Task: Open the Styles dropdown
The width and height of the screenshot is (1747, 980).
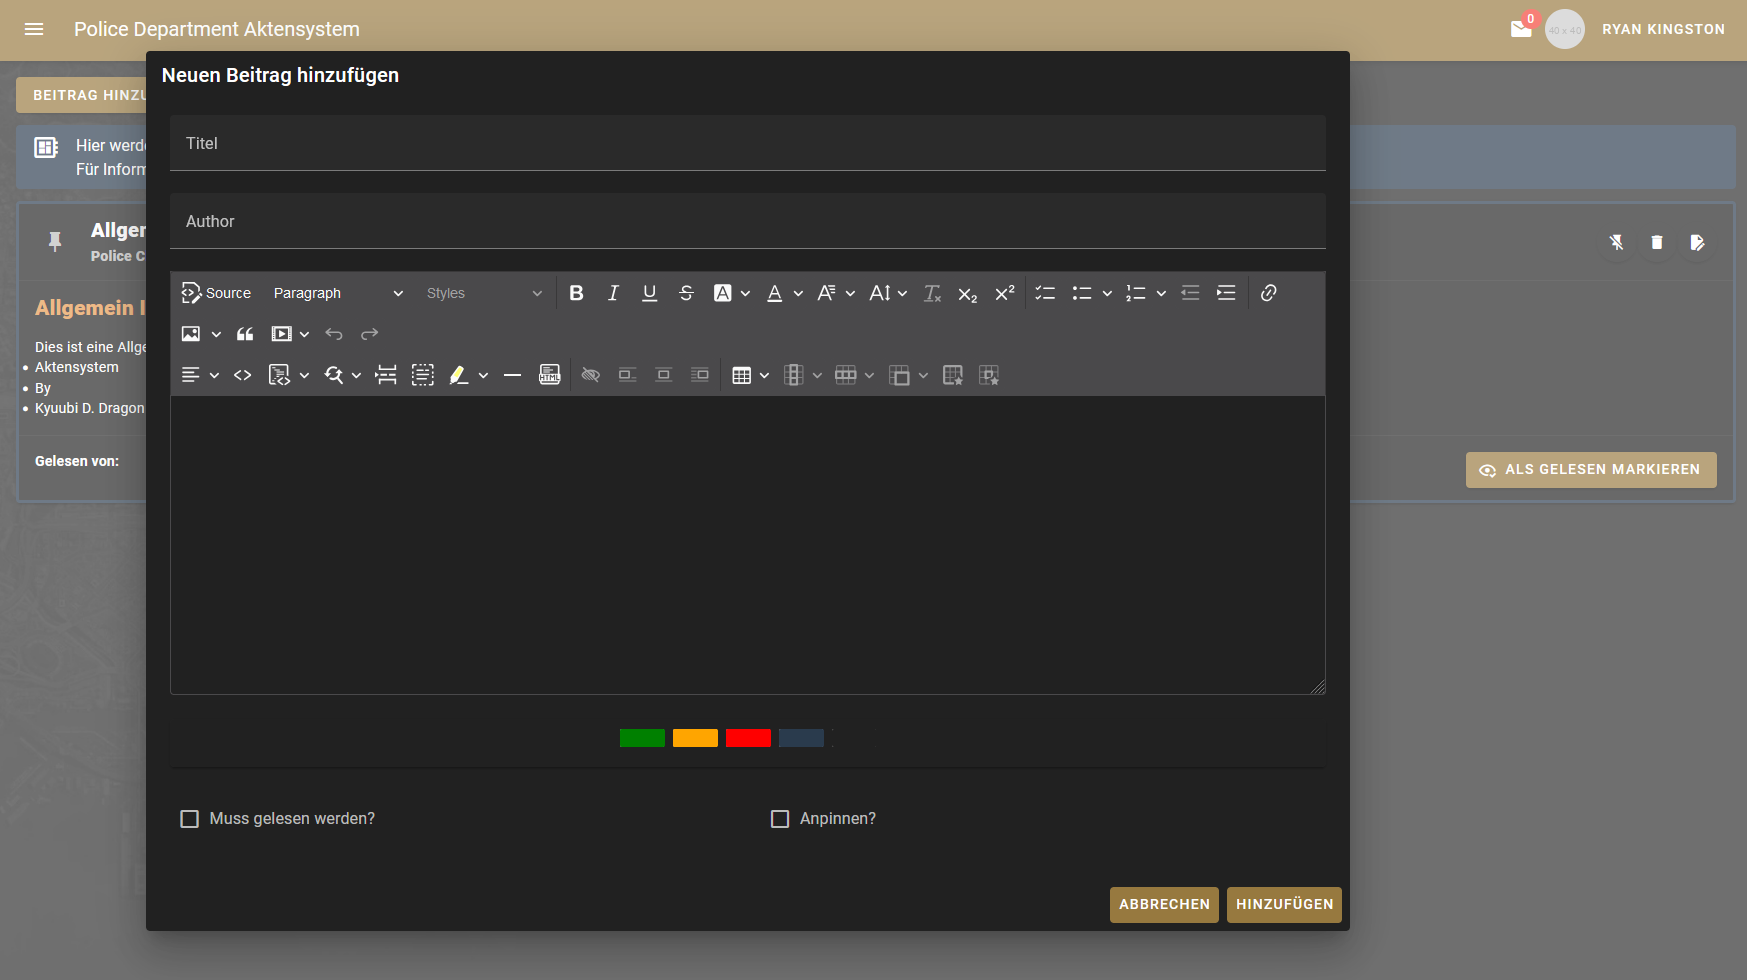Action: (484, 293)
